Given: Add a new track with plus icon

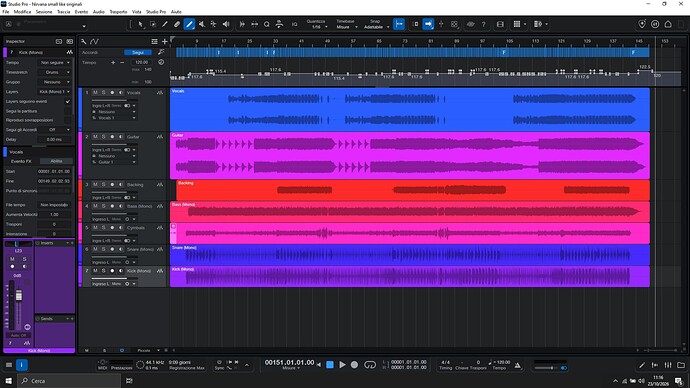Looking at the screenshot, I should tap(165, 41).
